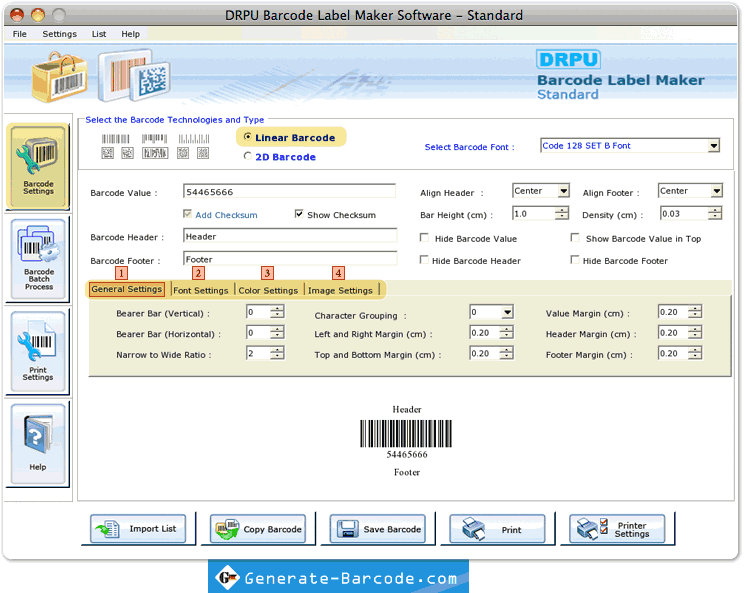Click the first 2D barcode sample icon

[108, 153]
